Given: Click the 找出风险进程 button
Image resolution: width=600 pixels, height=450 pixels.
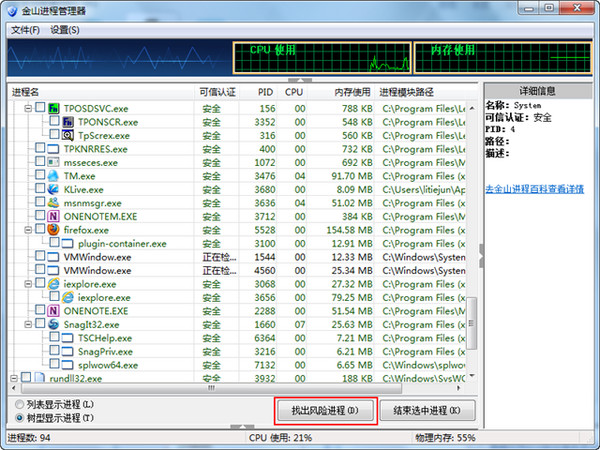Looking at the screenshot, I should (x=325, y=410).
